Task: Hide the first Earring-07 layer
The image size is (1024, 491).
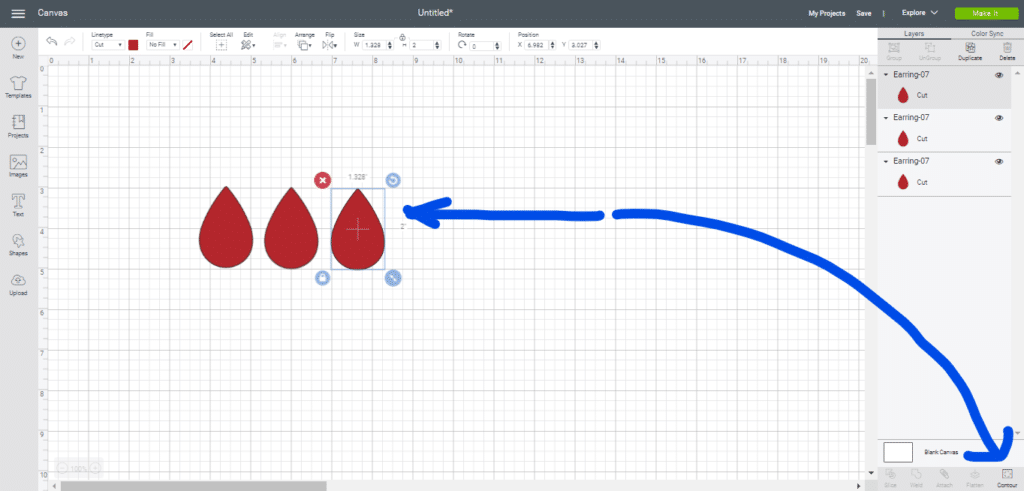Action: [x=998, y=75]
